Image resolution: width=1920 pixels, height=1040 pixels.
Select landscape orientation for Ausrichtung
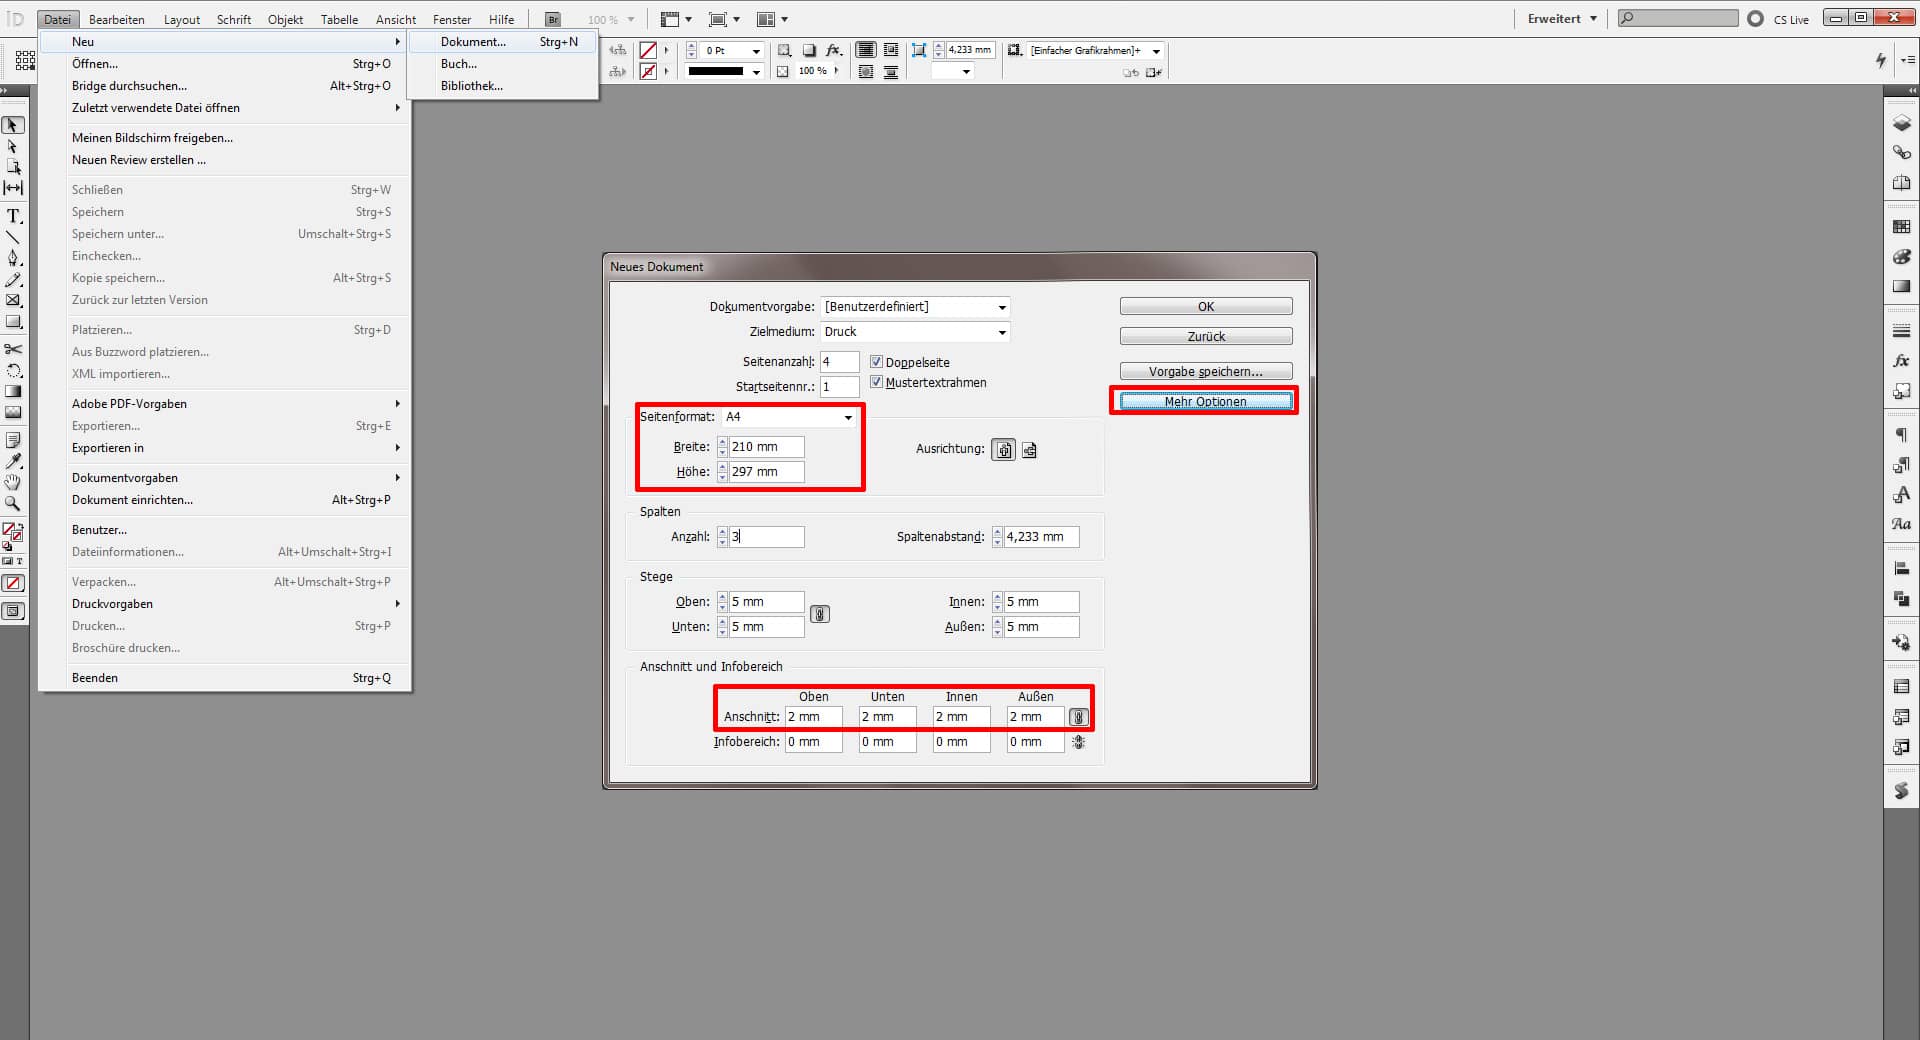coord(1029,450)
